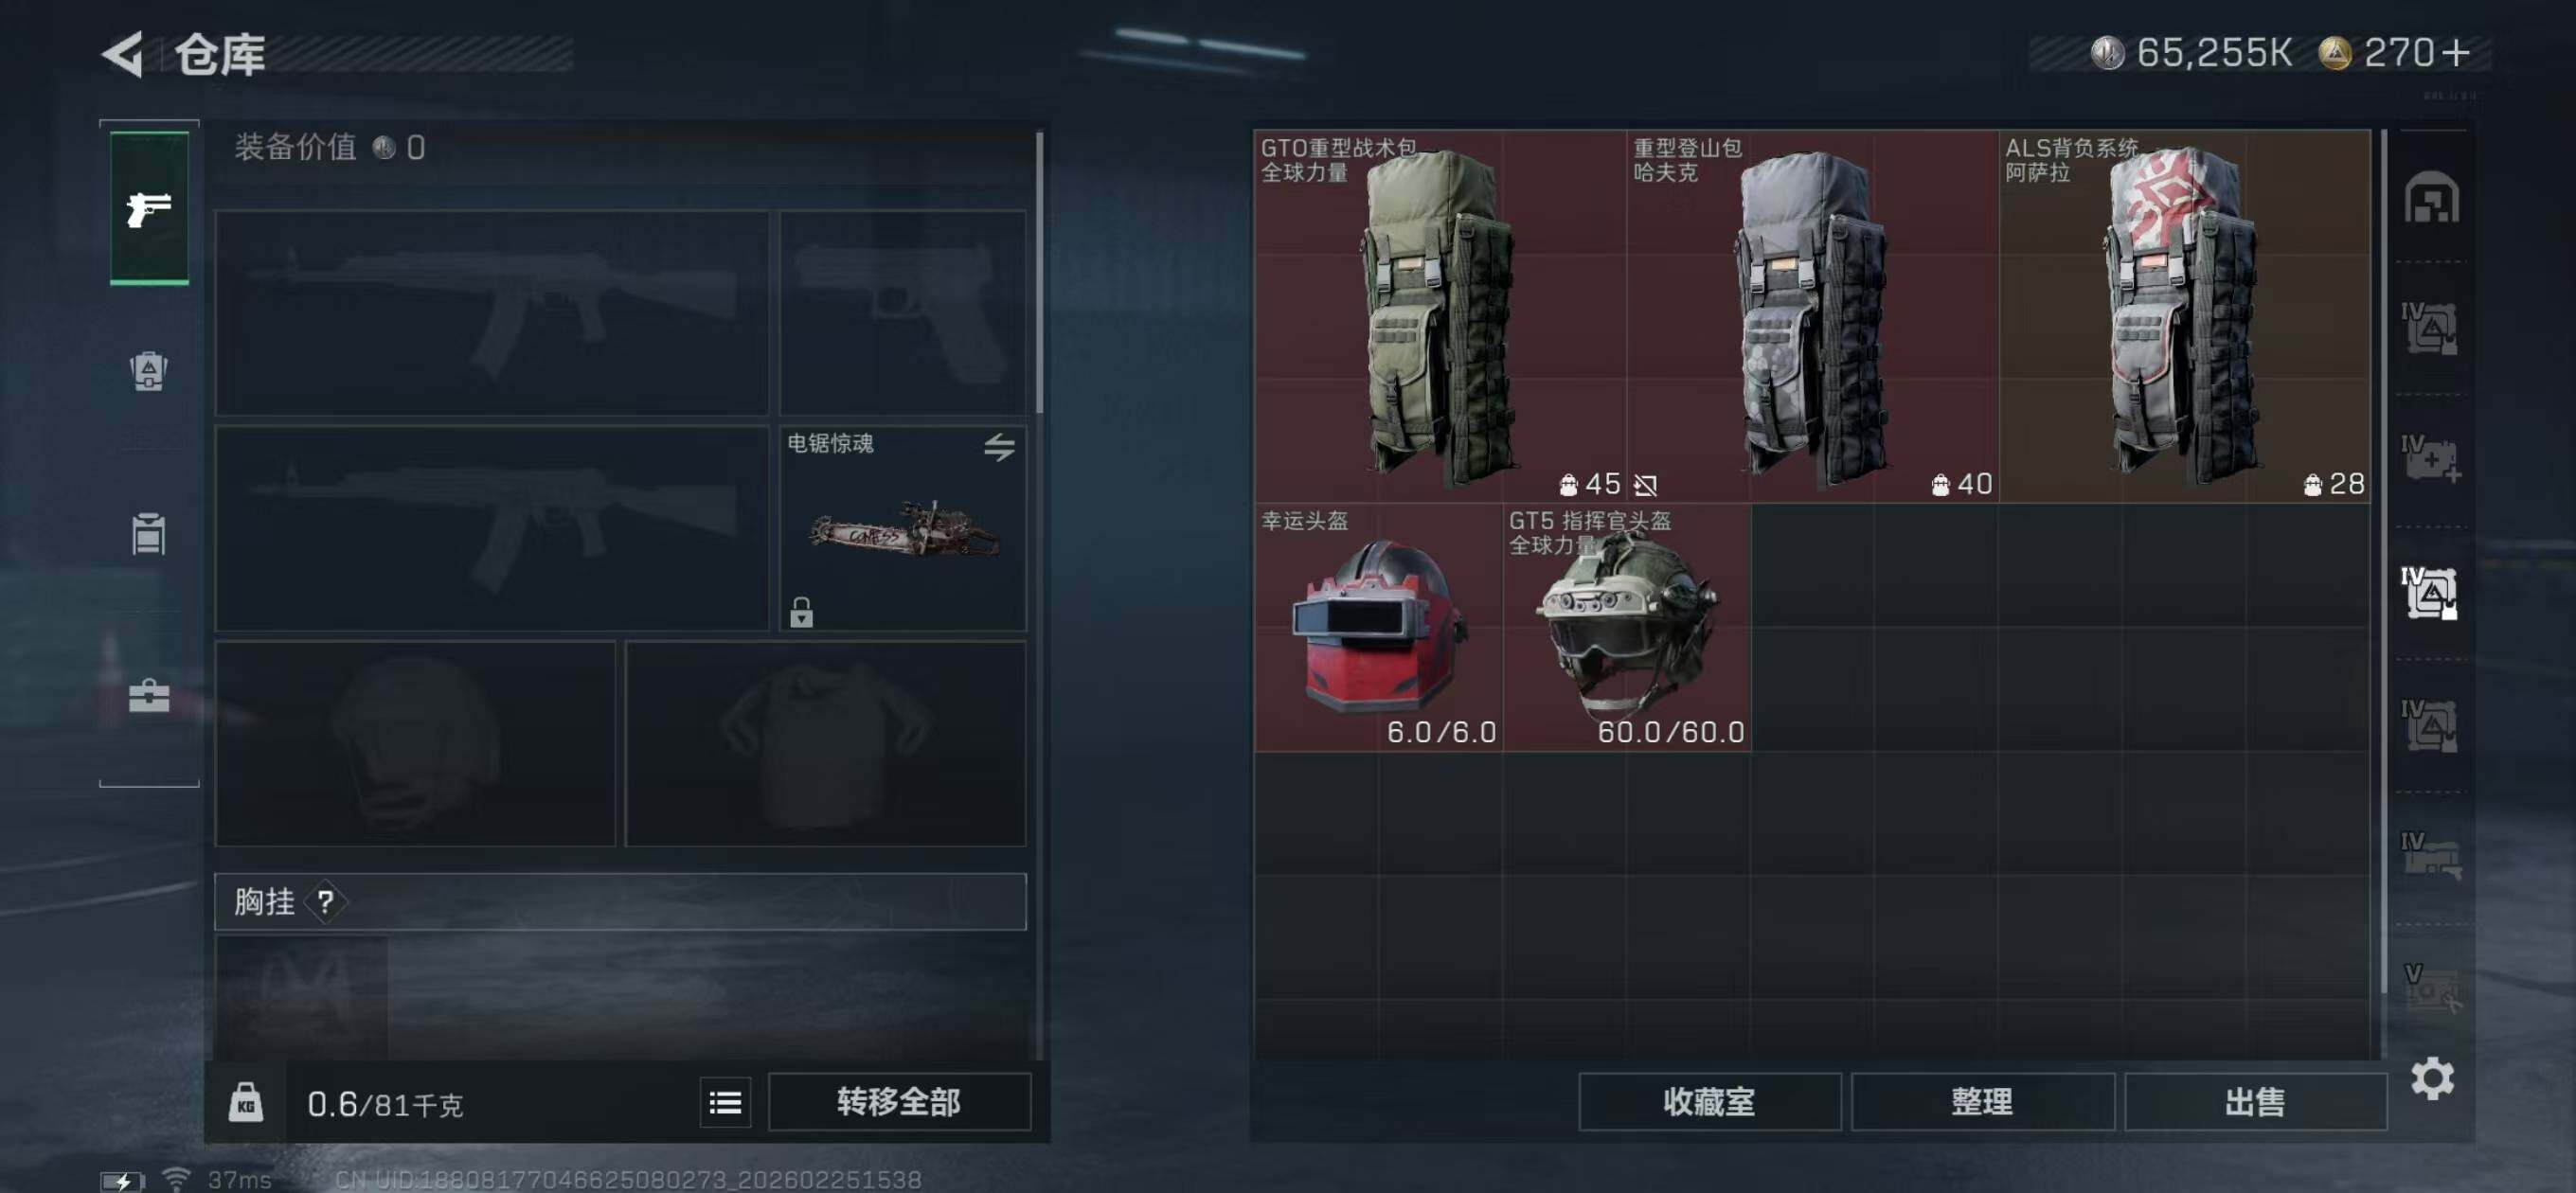Click the 转移全部 transfer all button

point(899,1102)
